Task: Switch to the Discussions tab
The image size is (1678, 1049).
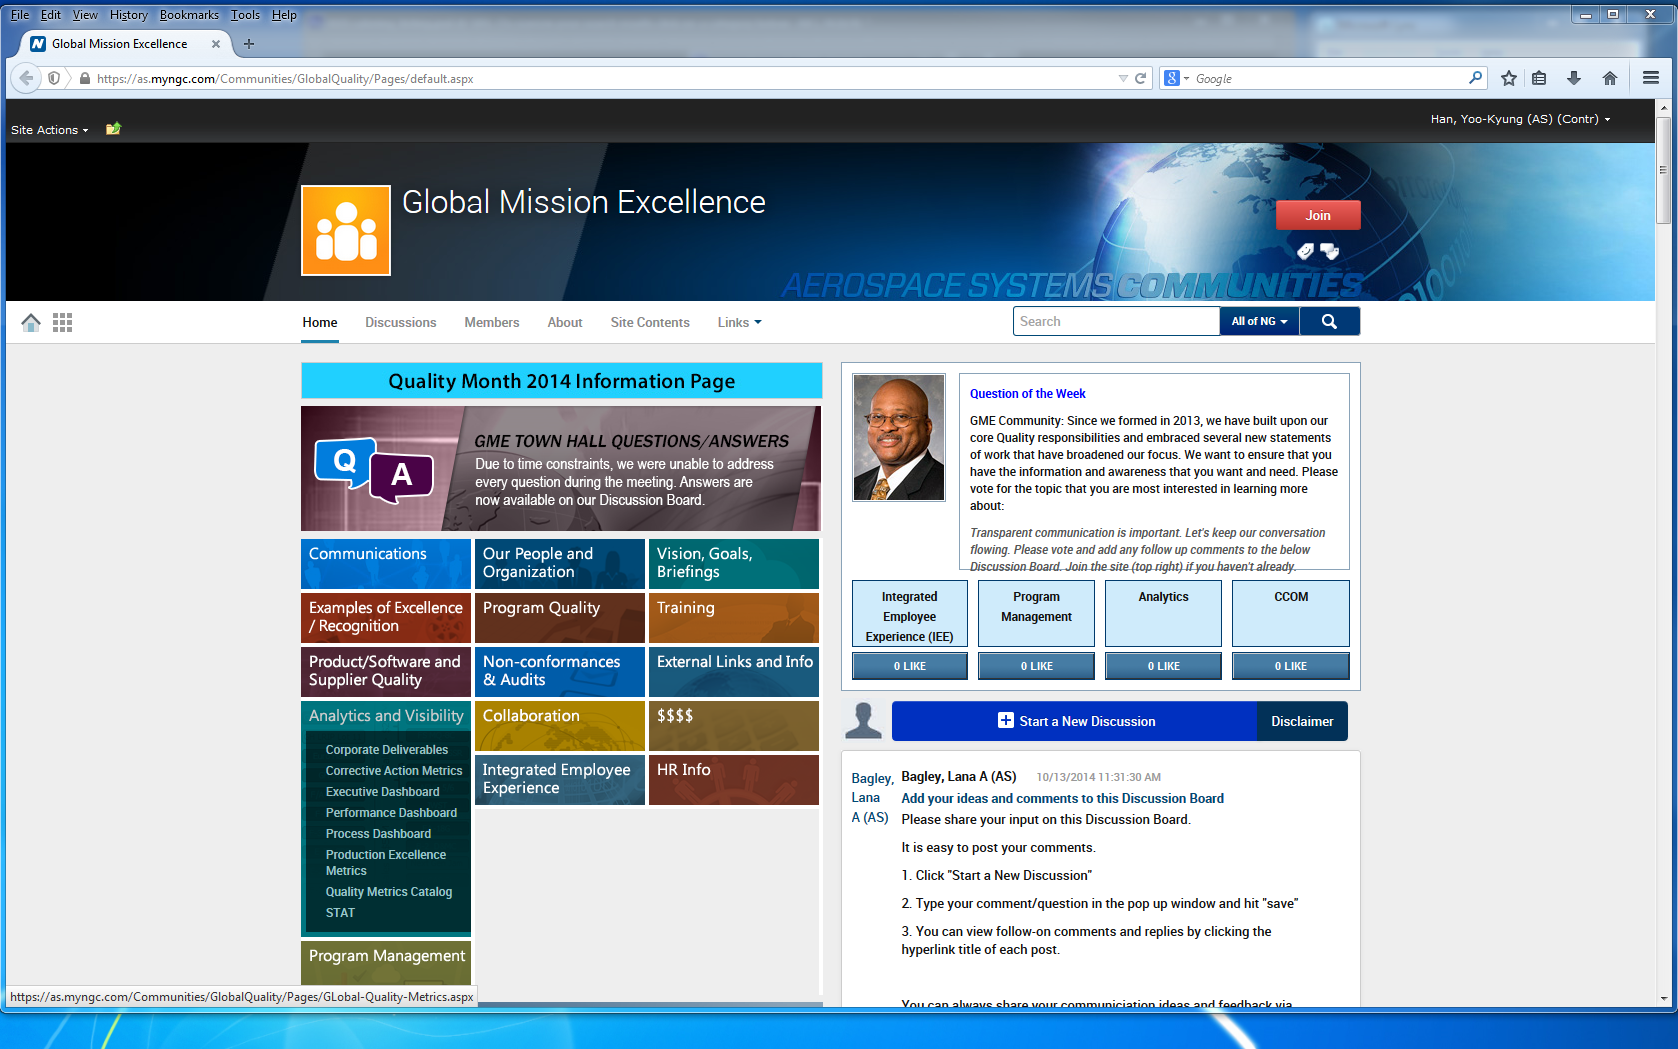Action: point(400,322)
